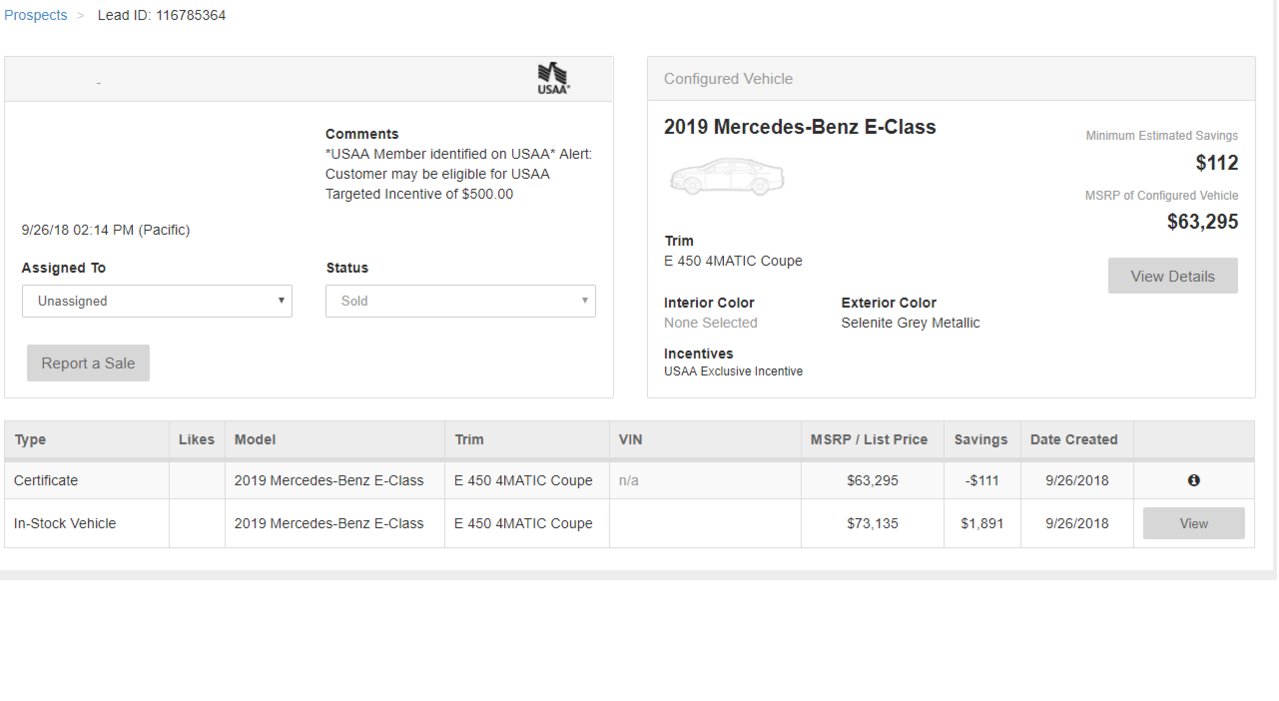The width and height of the screenshot is (1279, 701).
Task: Click the 2019 Mercedes-Benz E-Class heading
Action: pos(800,127)
